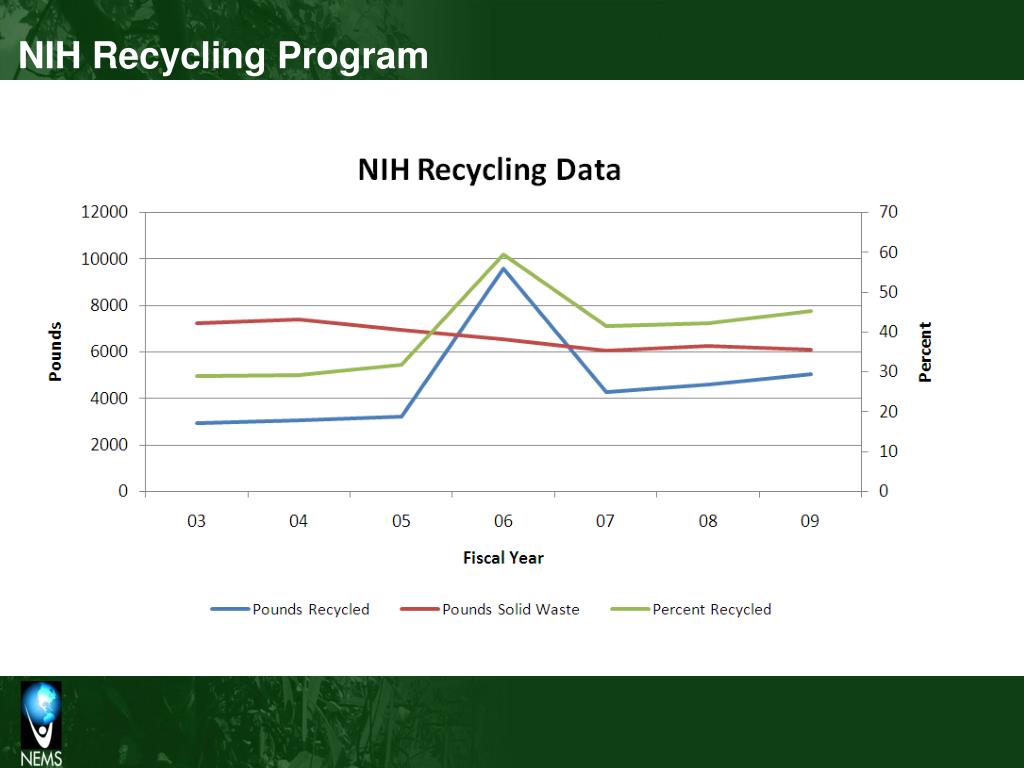This screenshot has height=768, width=1024.
Task: Click the Percent right axis title
Action: point(925,351)
